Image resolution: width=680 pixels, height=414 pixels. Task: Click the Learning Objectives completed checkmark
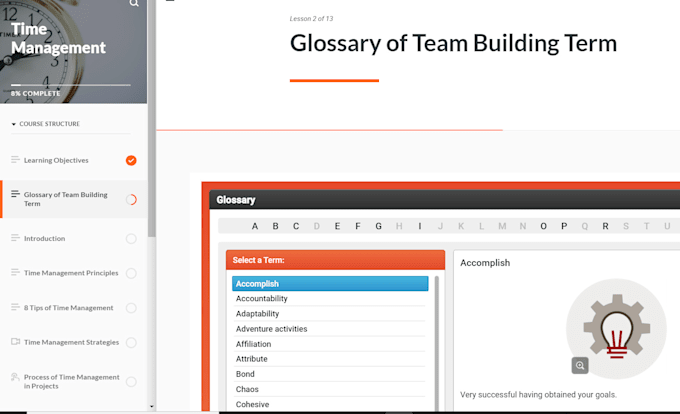click(131, 160)
